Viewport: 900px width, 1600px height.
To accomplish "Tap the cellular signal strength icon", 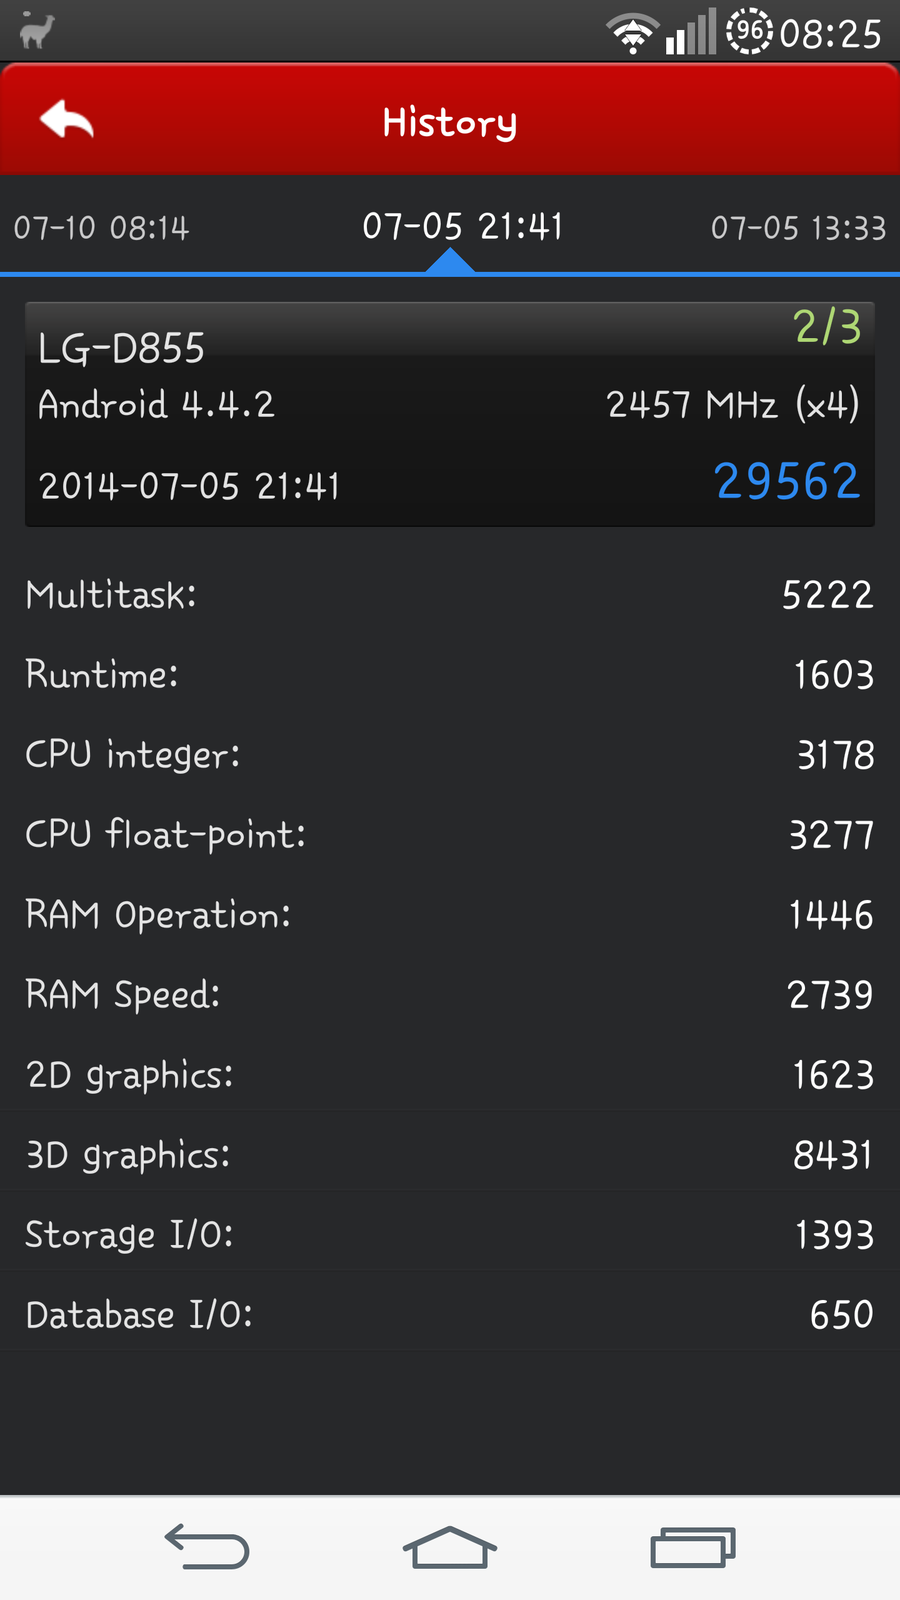I will pos(691,32).
